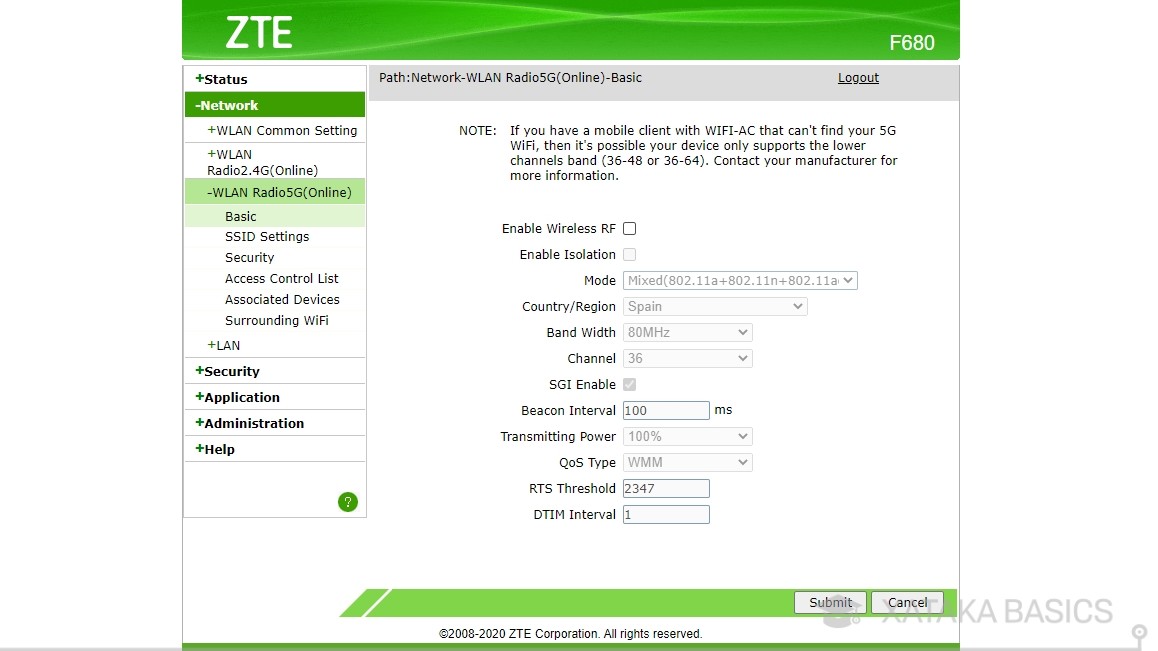
Task: Expand the Status menu section
Action: coord(225,79)
